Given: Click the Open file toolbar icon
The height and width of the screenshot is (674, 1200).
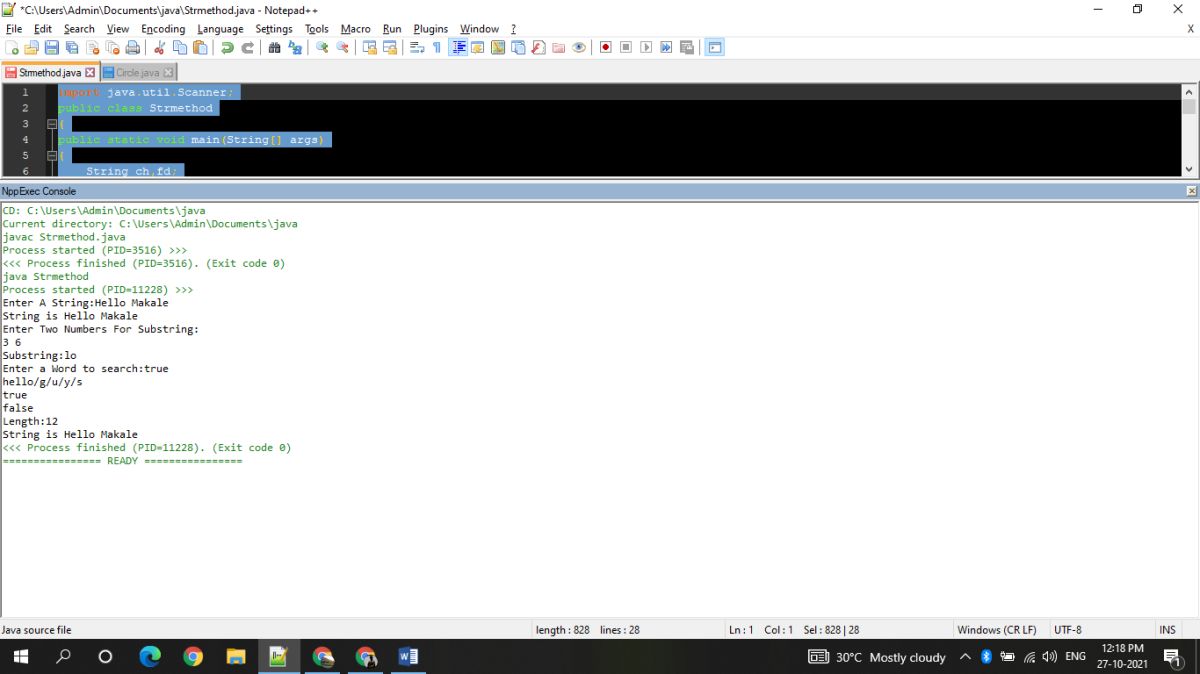Looking at the screenshot, I should 31,47.
